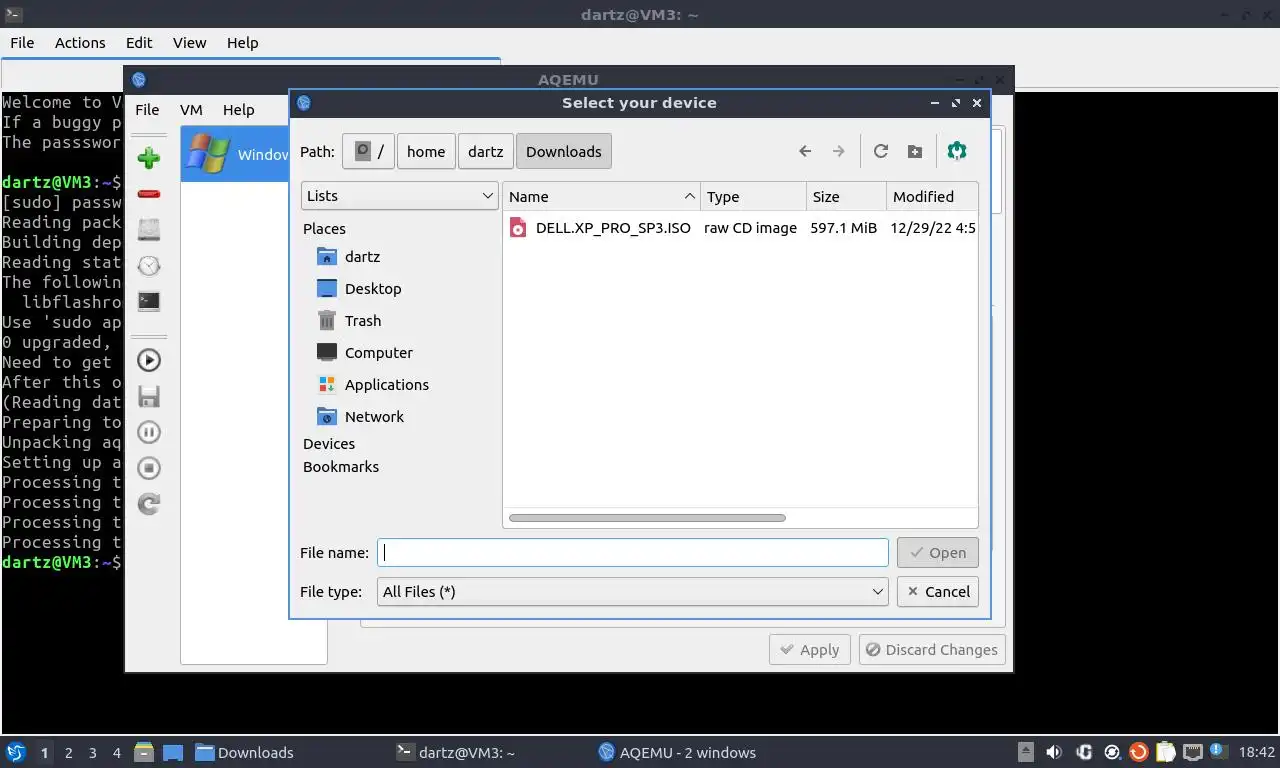Image resolution: width=1280 pixels, height=768 pixels.
Task: Open the 'Lists' side pane dropdown
Action: pyautogui.click(x=400, y=196)
